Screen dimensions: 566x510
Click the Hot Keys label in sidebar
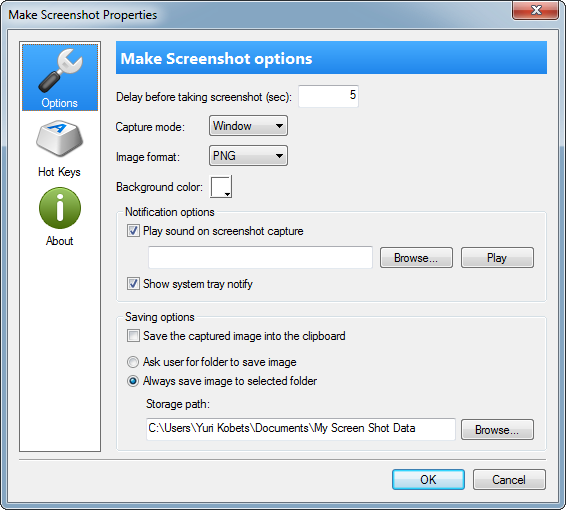[x=59, y=172]
